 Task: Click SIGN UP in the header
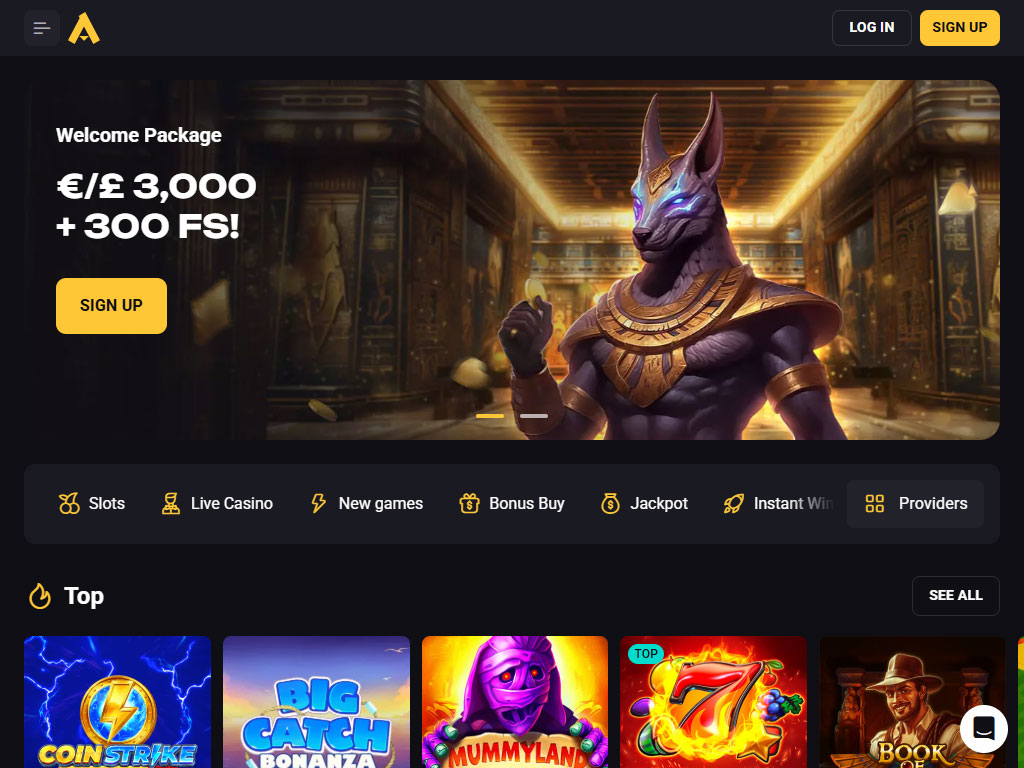click(959, 27)
